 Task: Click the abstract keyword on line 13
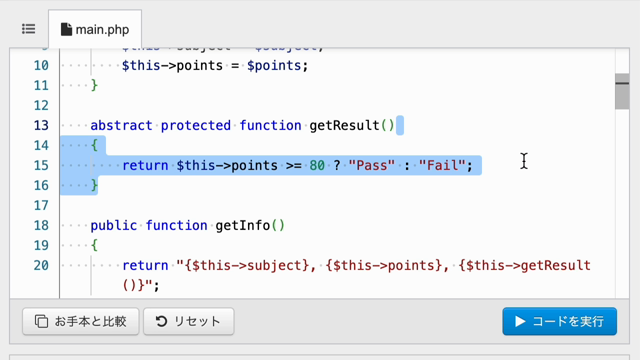click(121, 125)
